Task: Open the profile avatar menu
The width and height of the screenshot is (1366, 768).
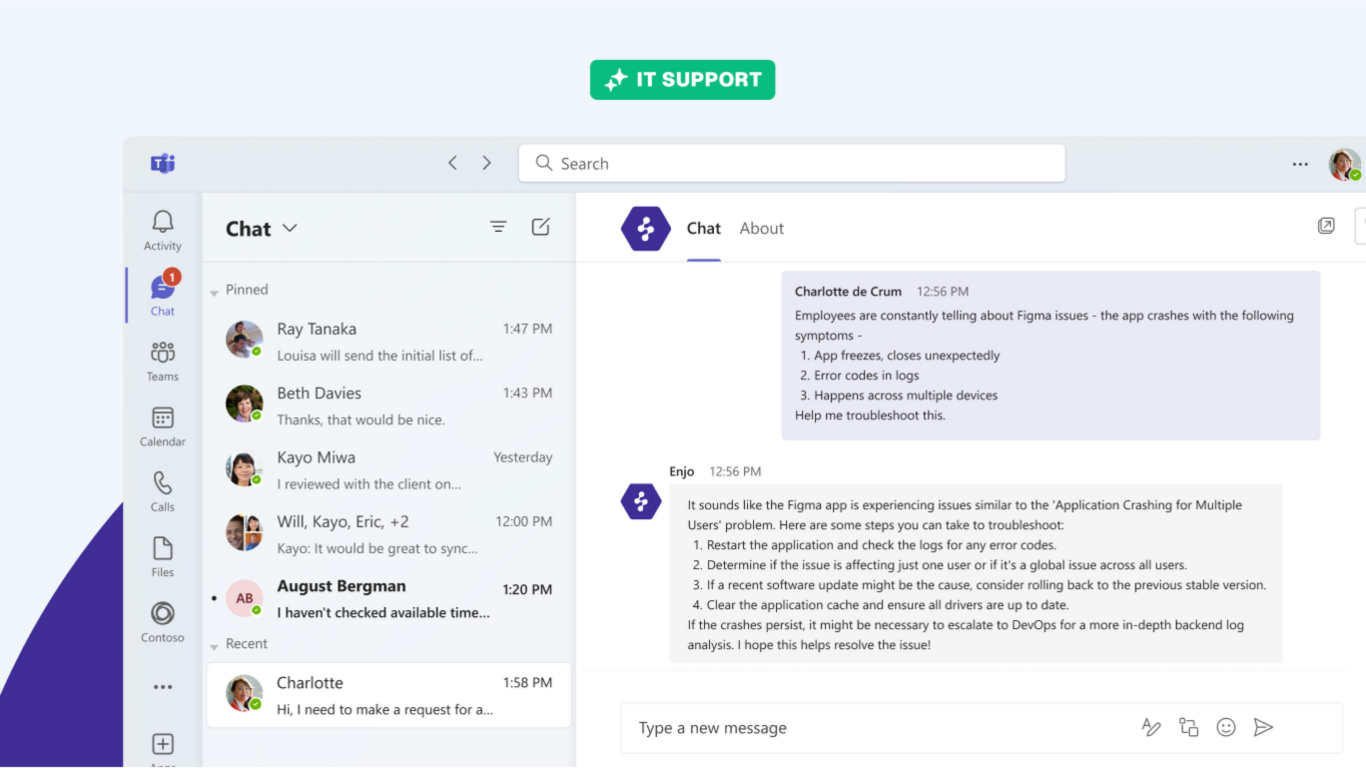Action: coord(1344,164)
